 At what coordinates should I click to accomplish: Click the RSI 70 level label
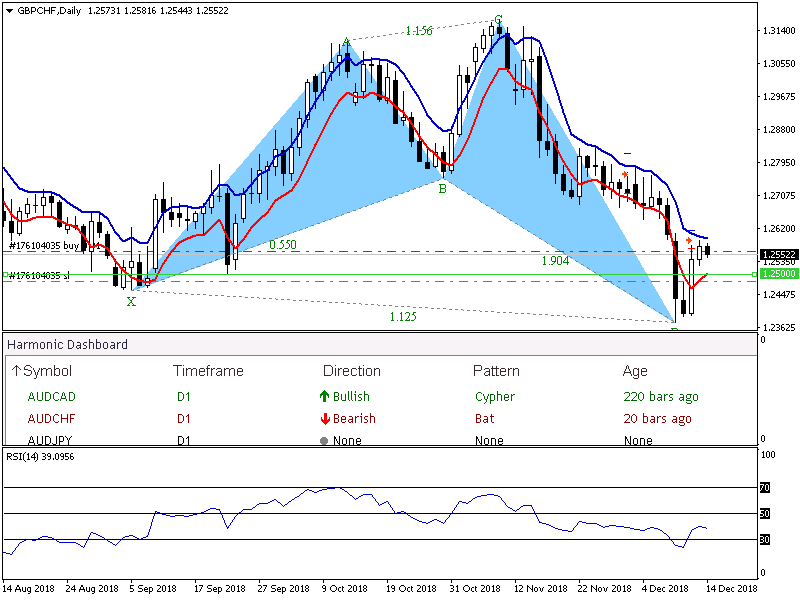(764, 488)
